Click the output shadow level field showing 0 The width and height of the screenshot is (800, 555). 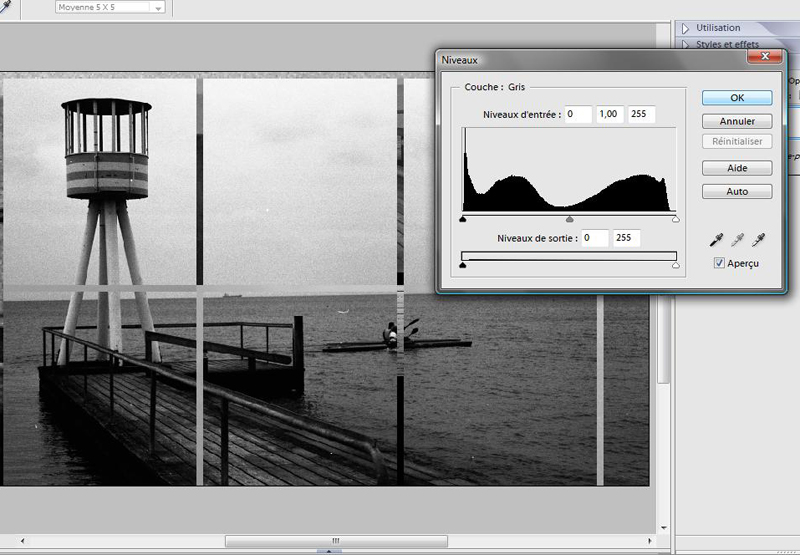click(595, 238)
